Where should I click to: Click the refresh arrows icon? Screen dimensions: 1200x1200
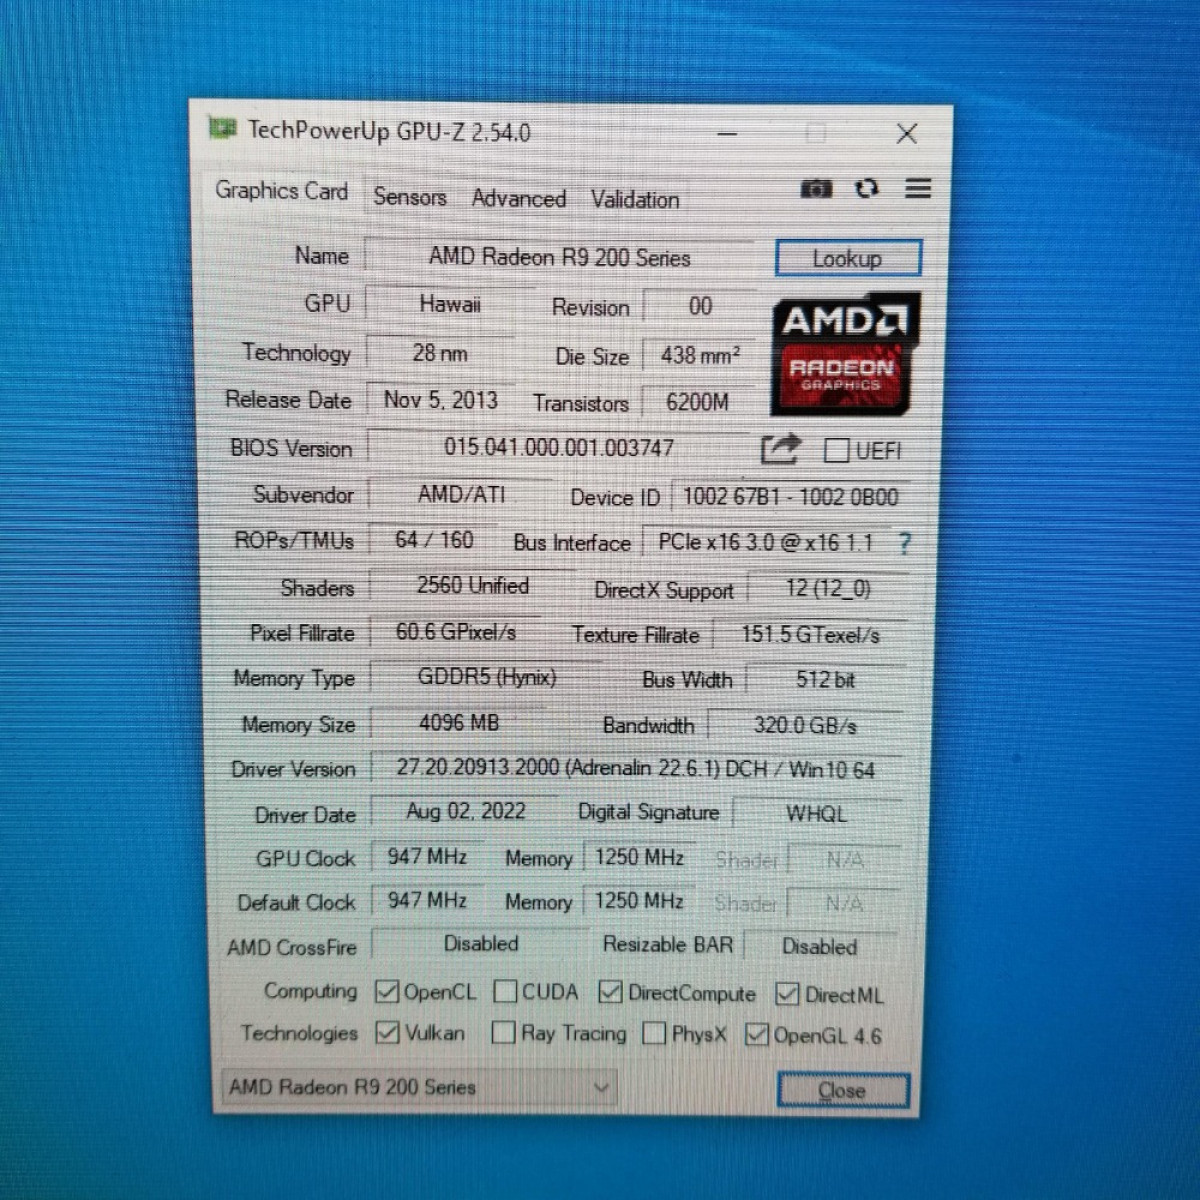tap(867, 188)
